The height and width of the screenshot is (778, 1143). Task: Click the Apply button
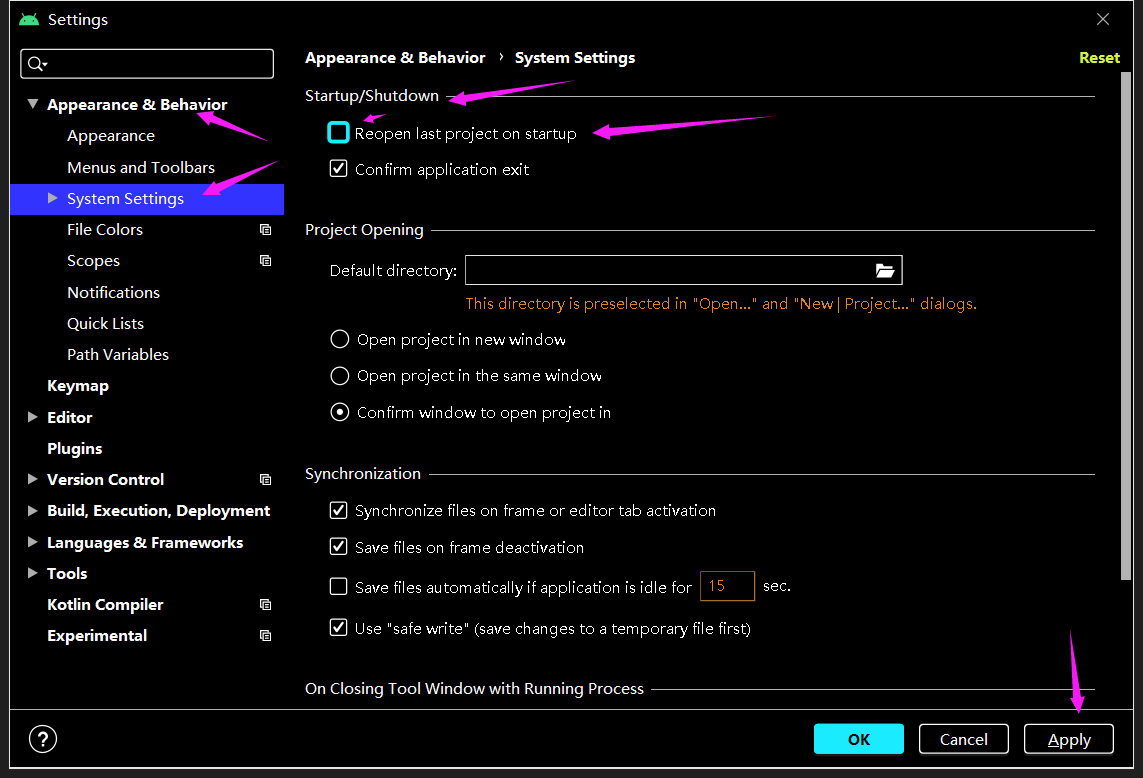pyautogui.click(x=1069, y=739)
